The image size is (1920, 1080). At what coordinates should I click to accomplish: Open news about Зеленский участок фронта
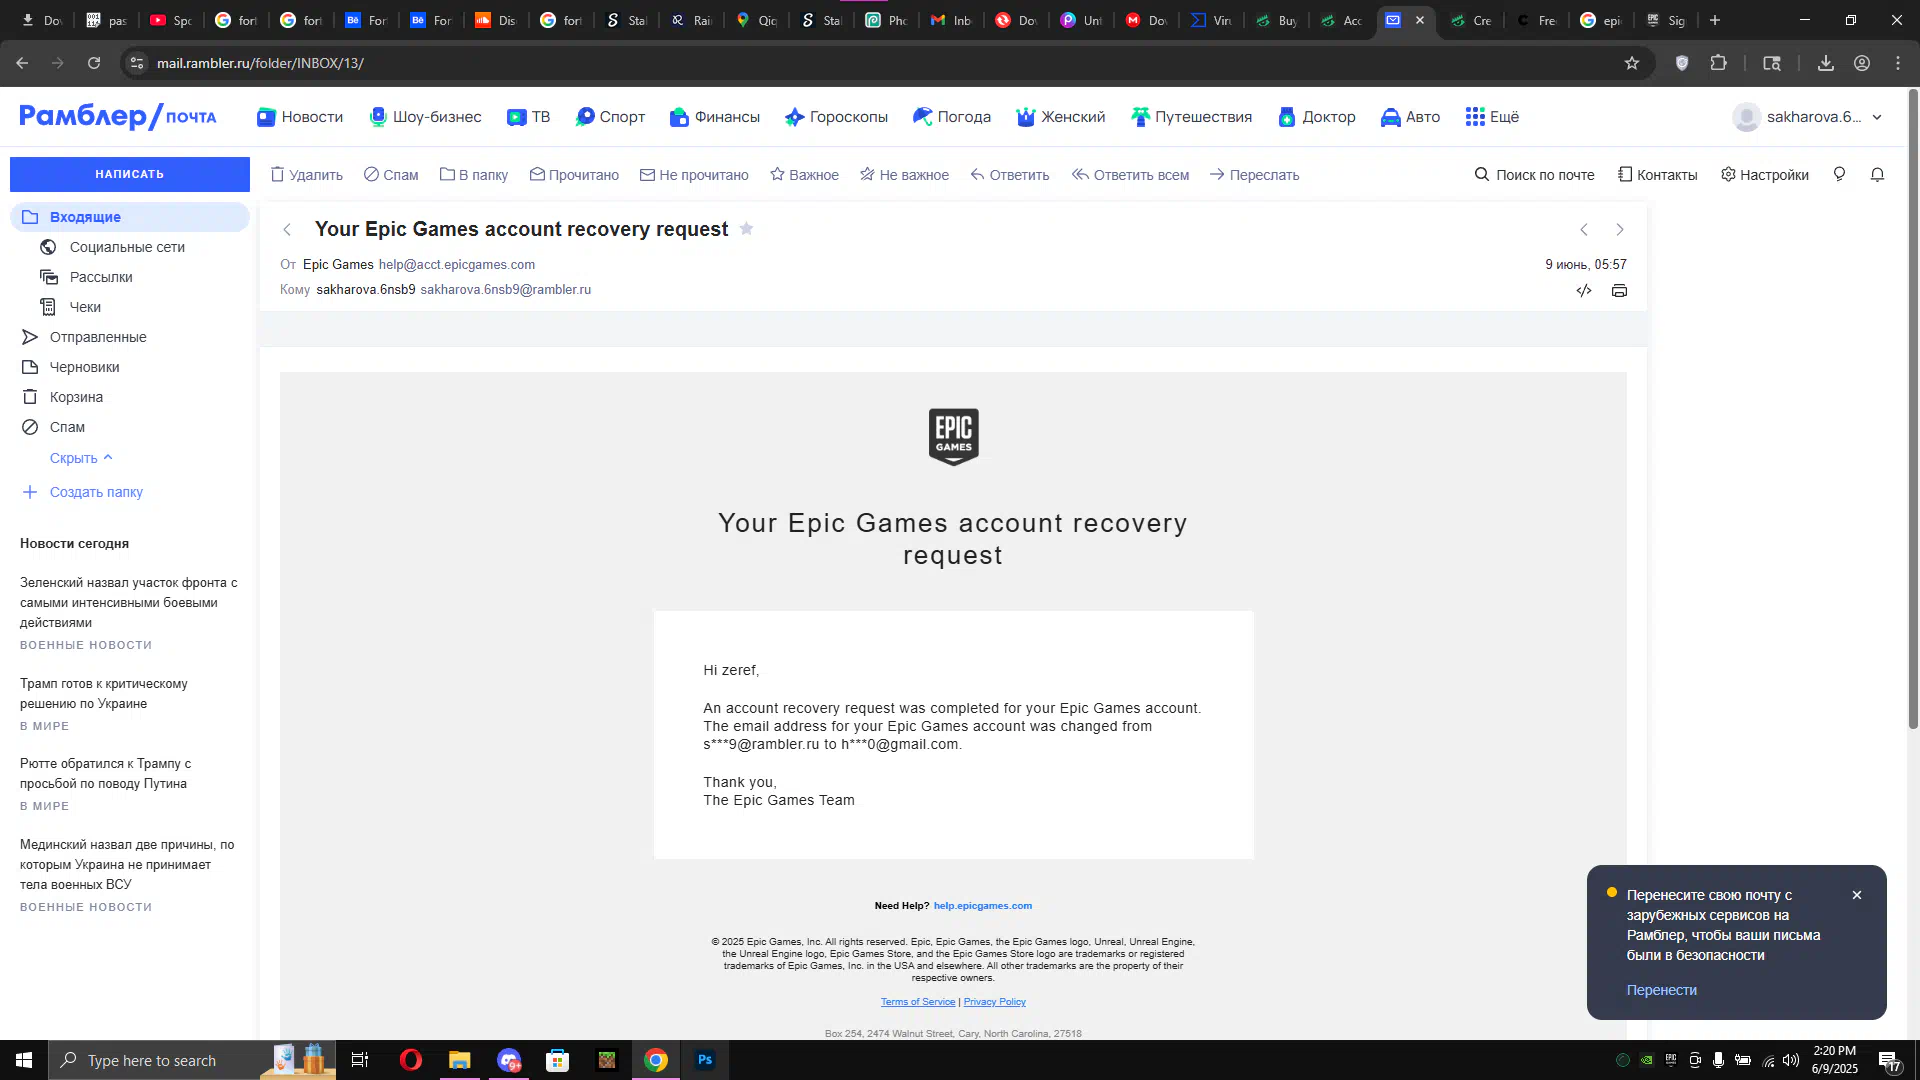(x=129, y=602)
